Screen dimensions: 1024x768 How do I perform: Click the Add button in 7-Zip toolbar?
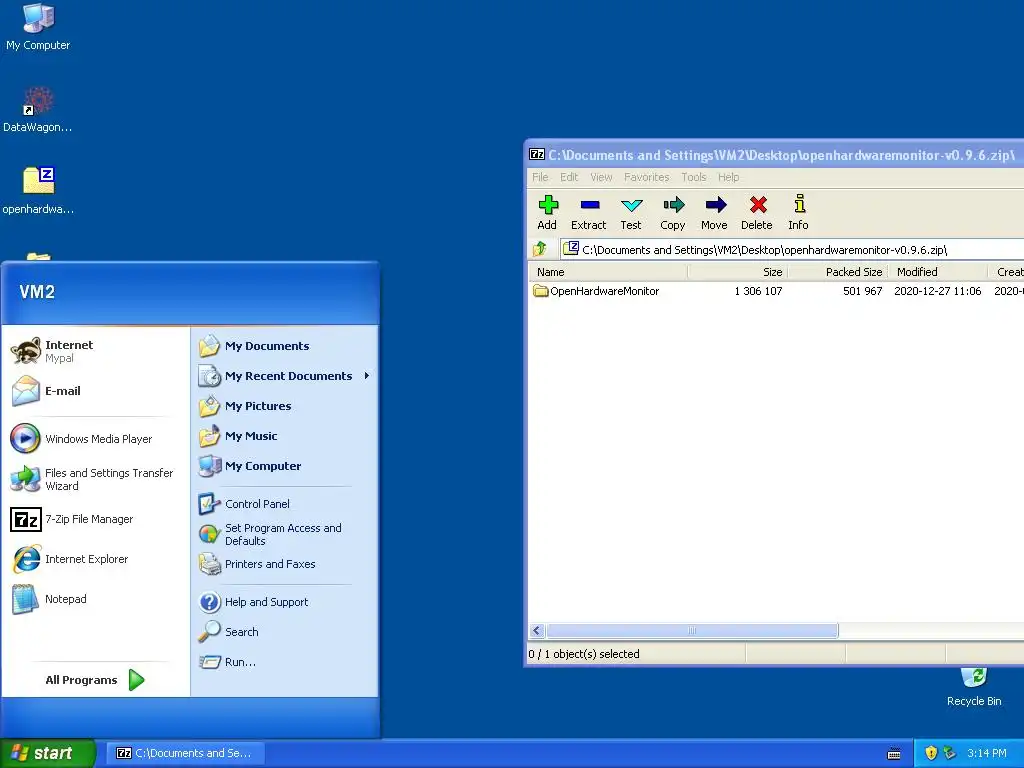(547, 213)
